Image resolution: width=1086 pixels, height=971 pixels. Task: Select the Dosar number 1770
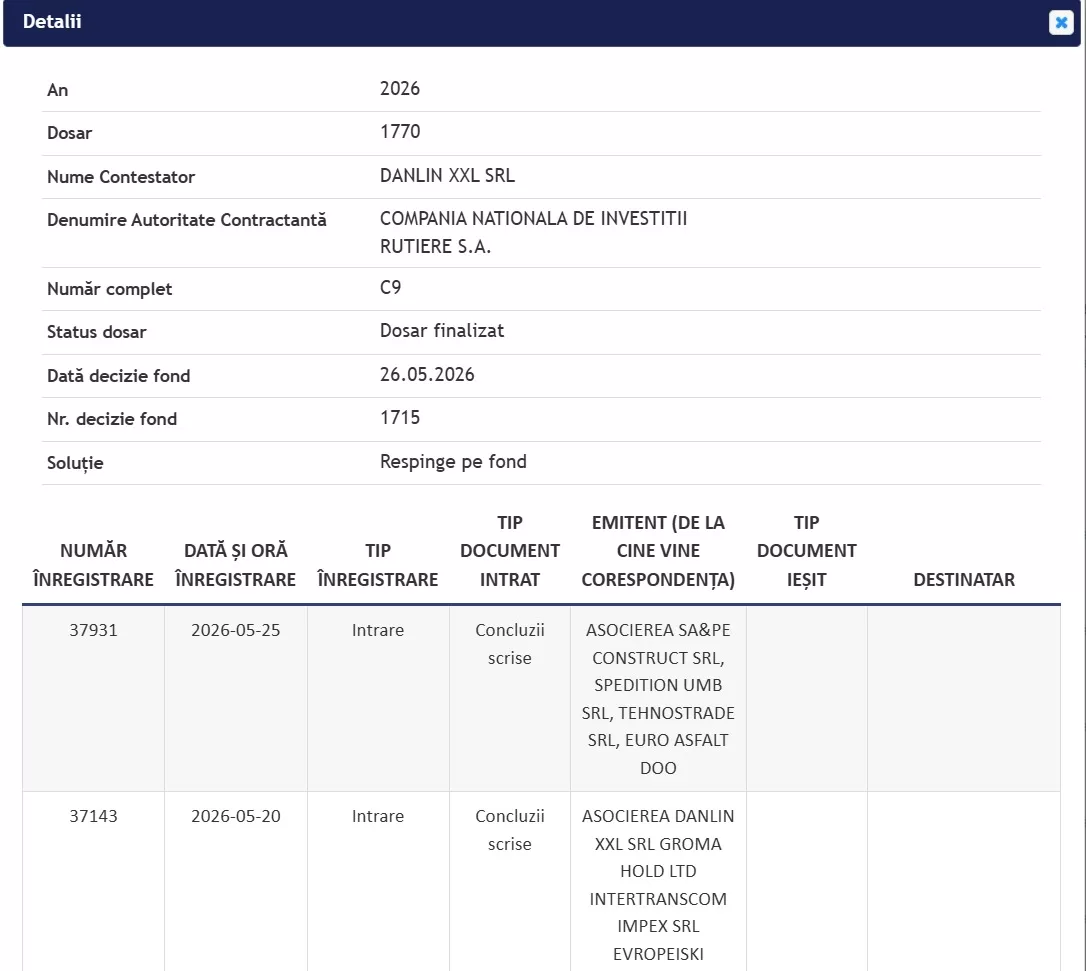point(400,132)
